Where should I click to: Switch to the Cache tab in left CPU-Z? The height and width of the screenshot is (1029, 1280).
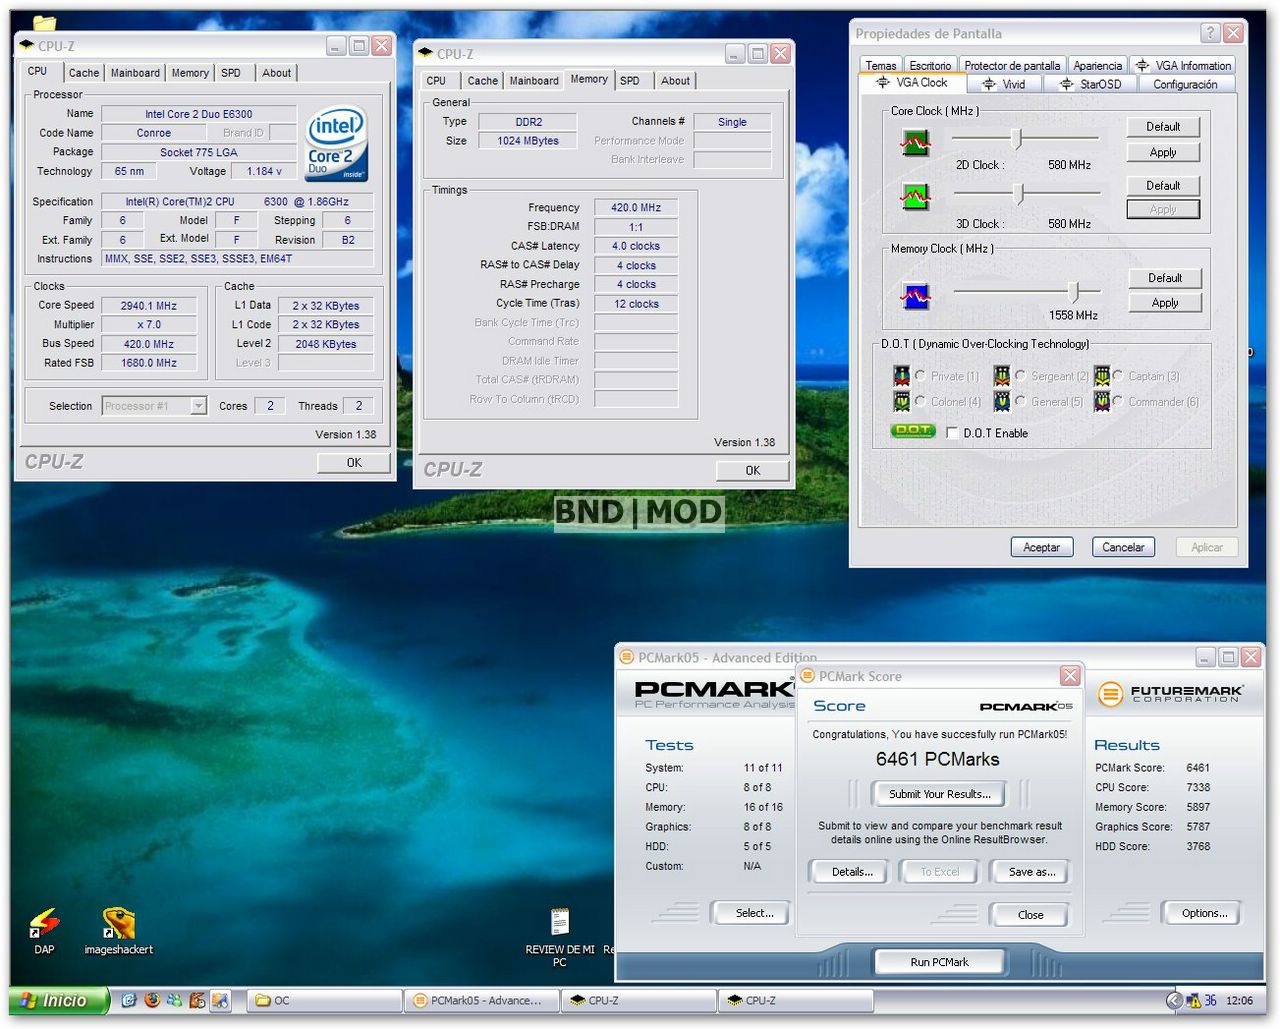[84, 73]
